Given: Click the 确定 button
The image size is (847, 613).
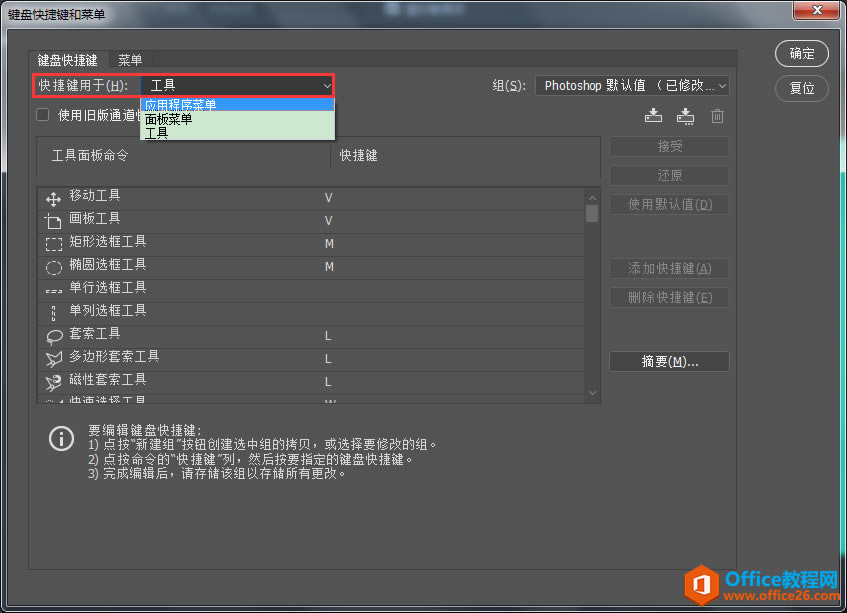Looking at the screenshot, I should [802, 53].
